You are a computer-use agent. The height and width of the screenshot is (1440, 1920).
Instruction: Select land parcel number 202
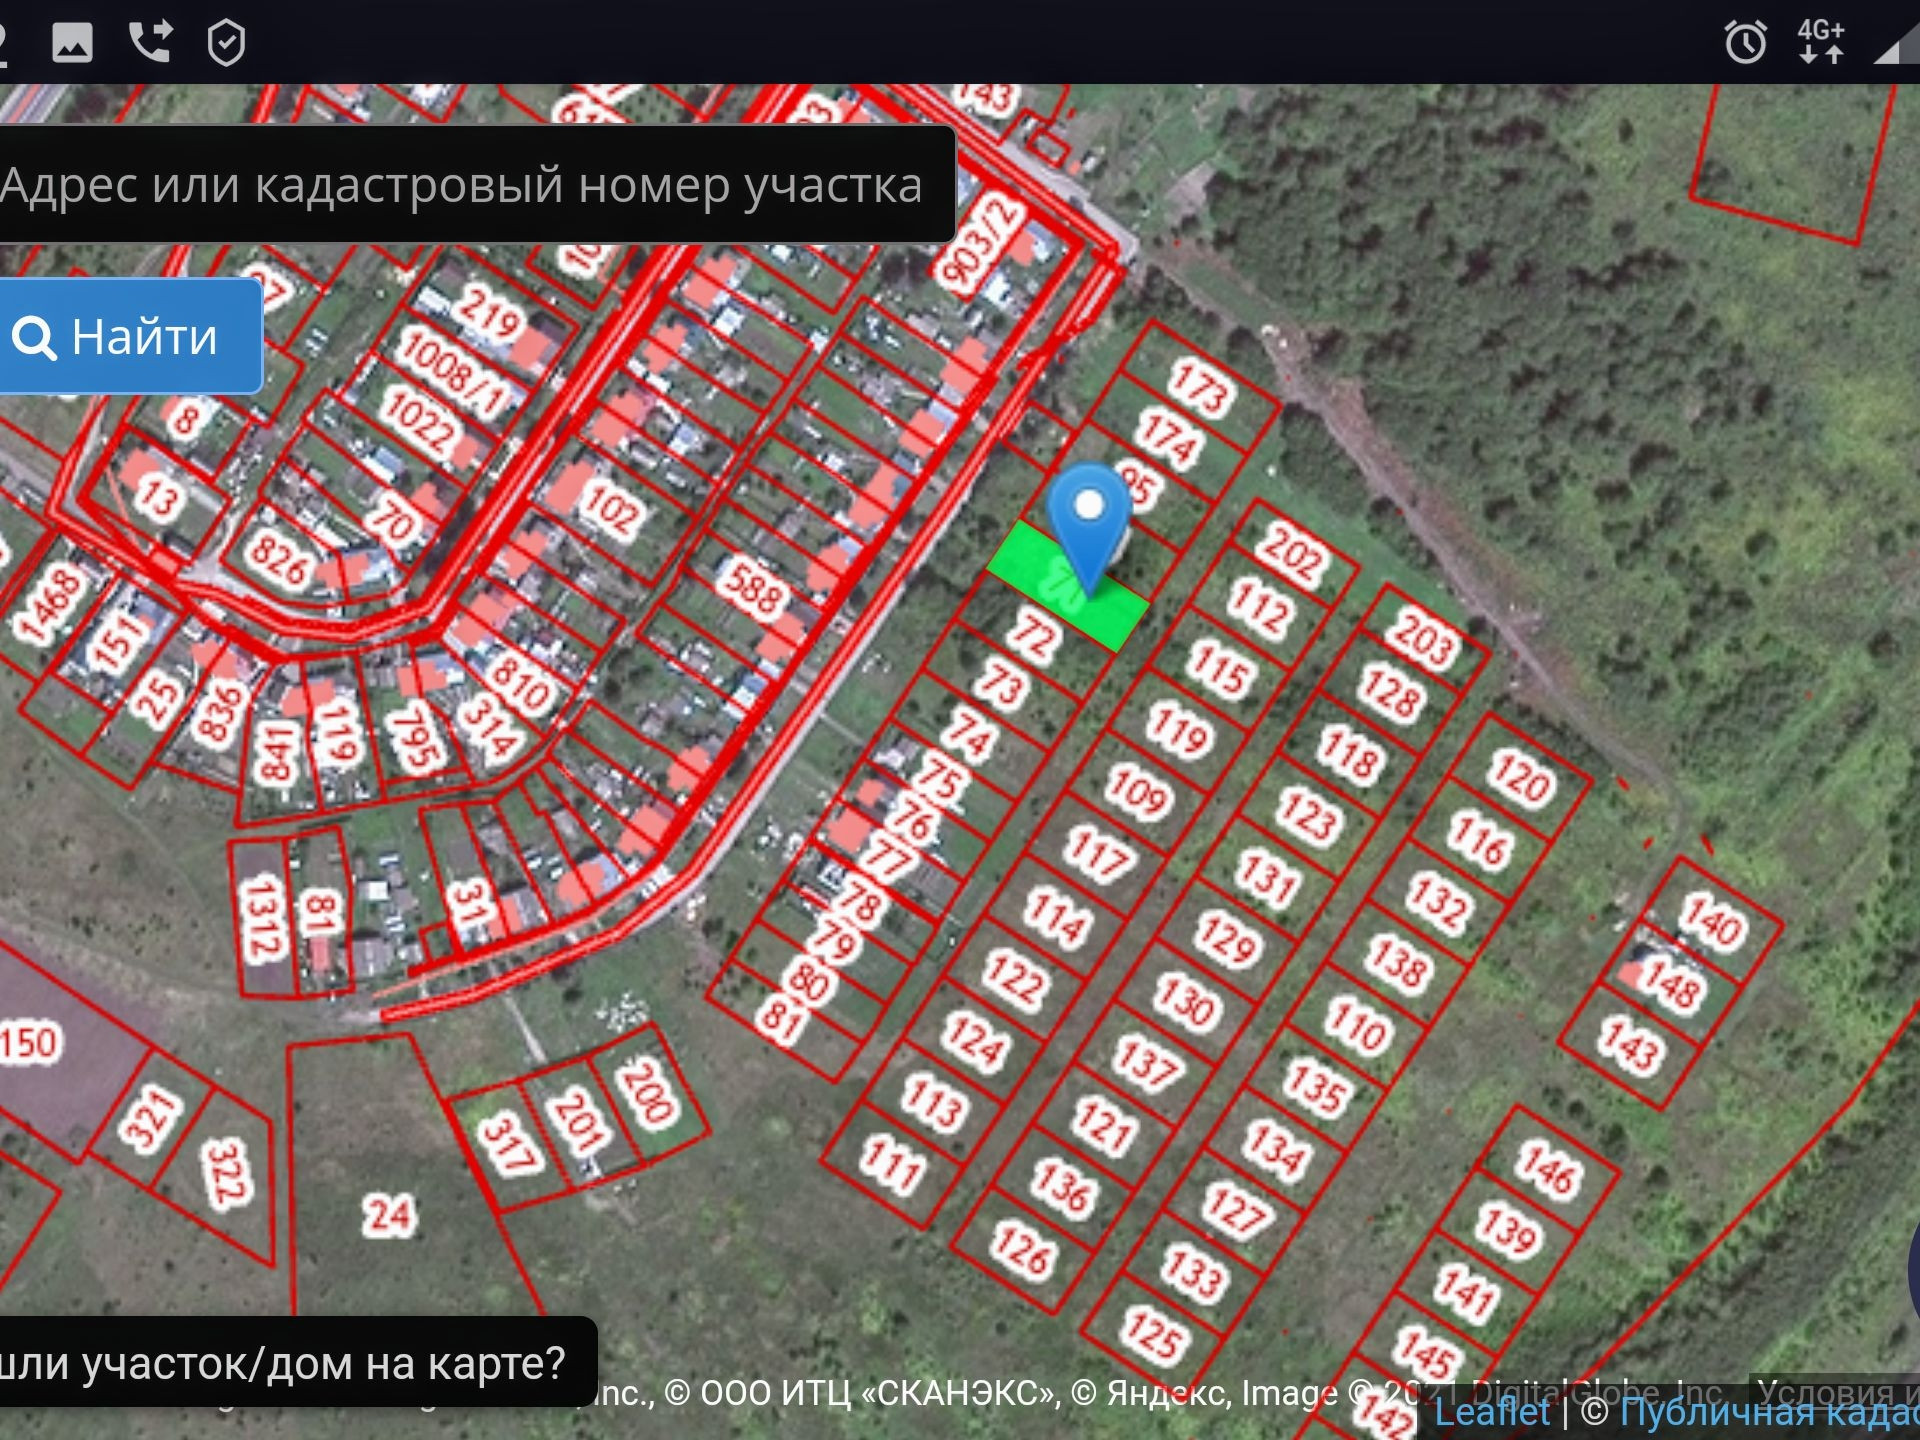coord(1292,553)
